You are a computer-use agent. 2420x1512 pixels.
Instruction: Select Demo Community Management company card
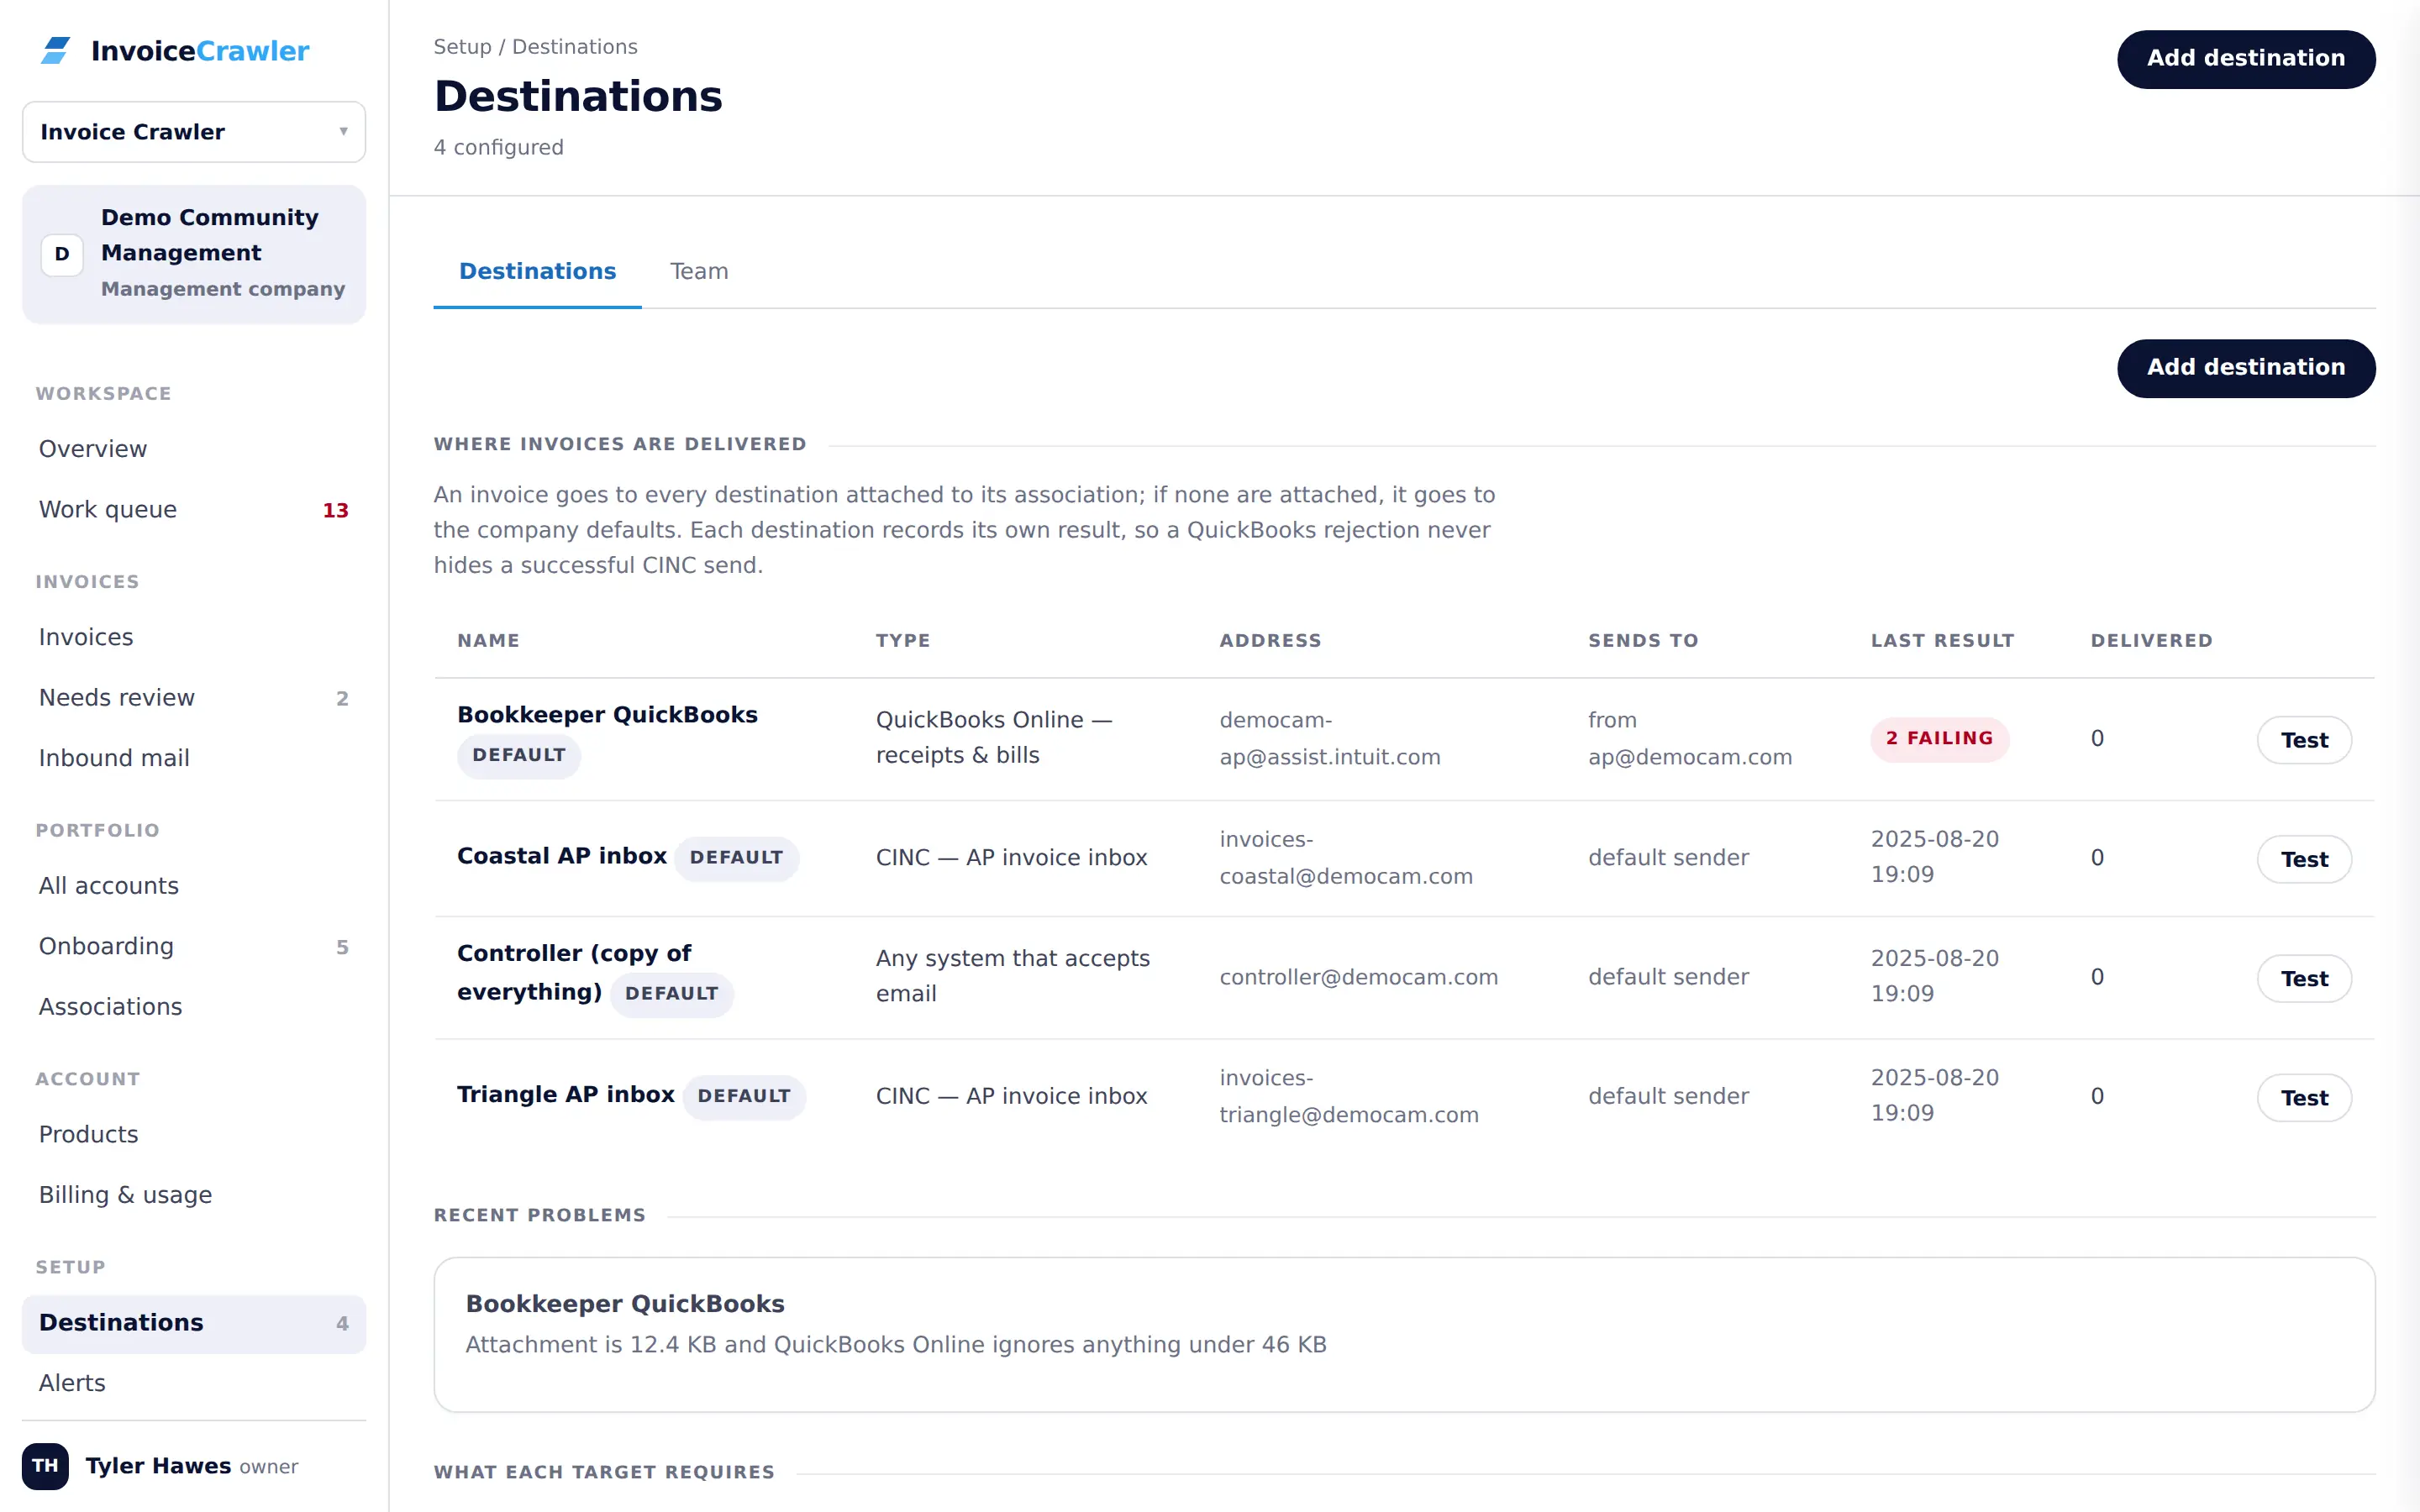(194, 254)
